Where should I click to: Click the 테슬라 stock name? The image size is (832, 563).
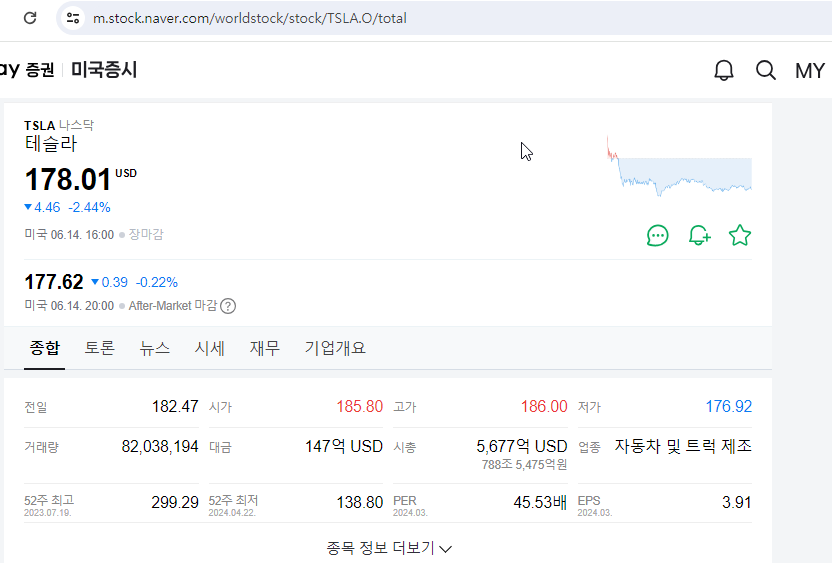51,144
